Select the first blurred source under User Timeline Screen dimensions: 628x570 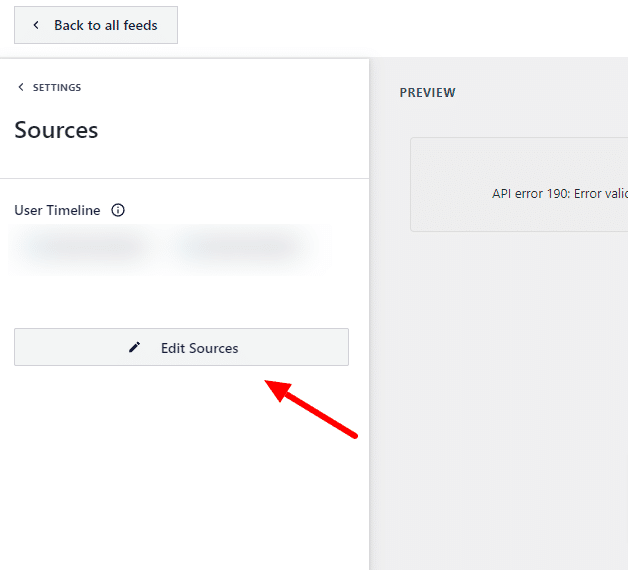(x=83, y=246)
